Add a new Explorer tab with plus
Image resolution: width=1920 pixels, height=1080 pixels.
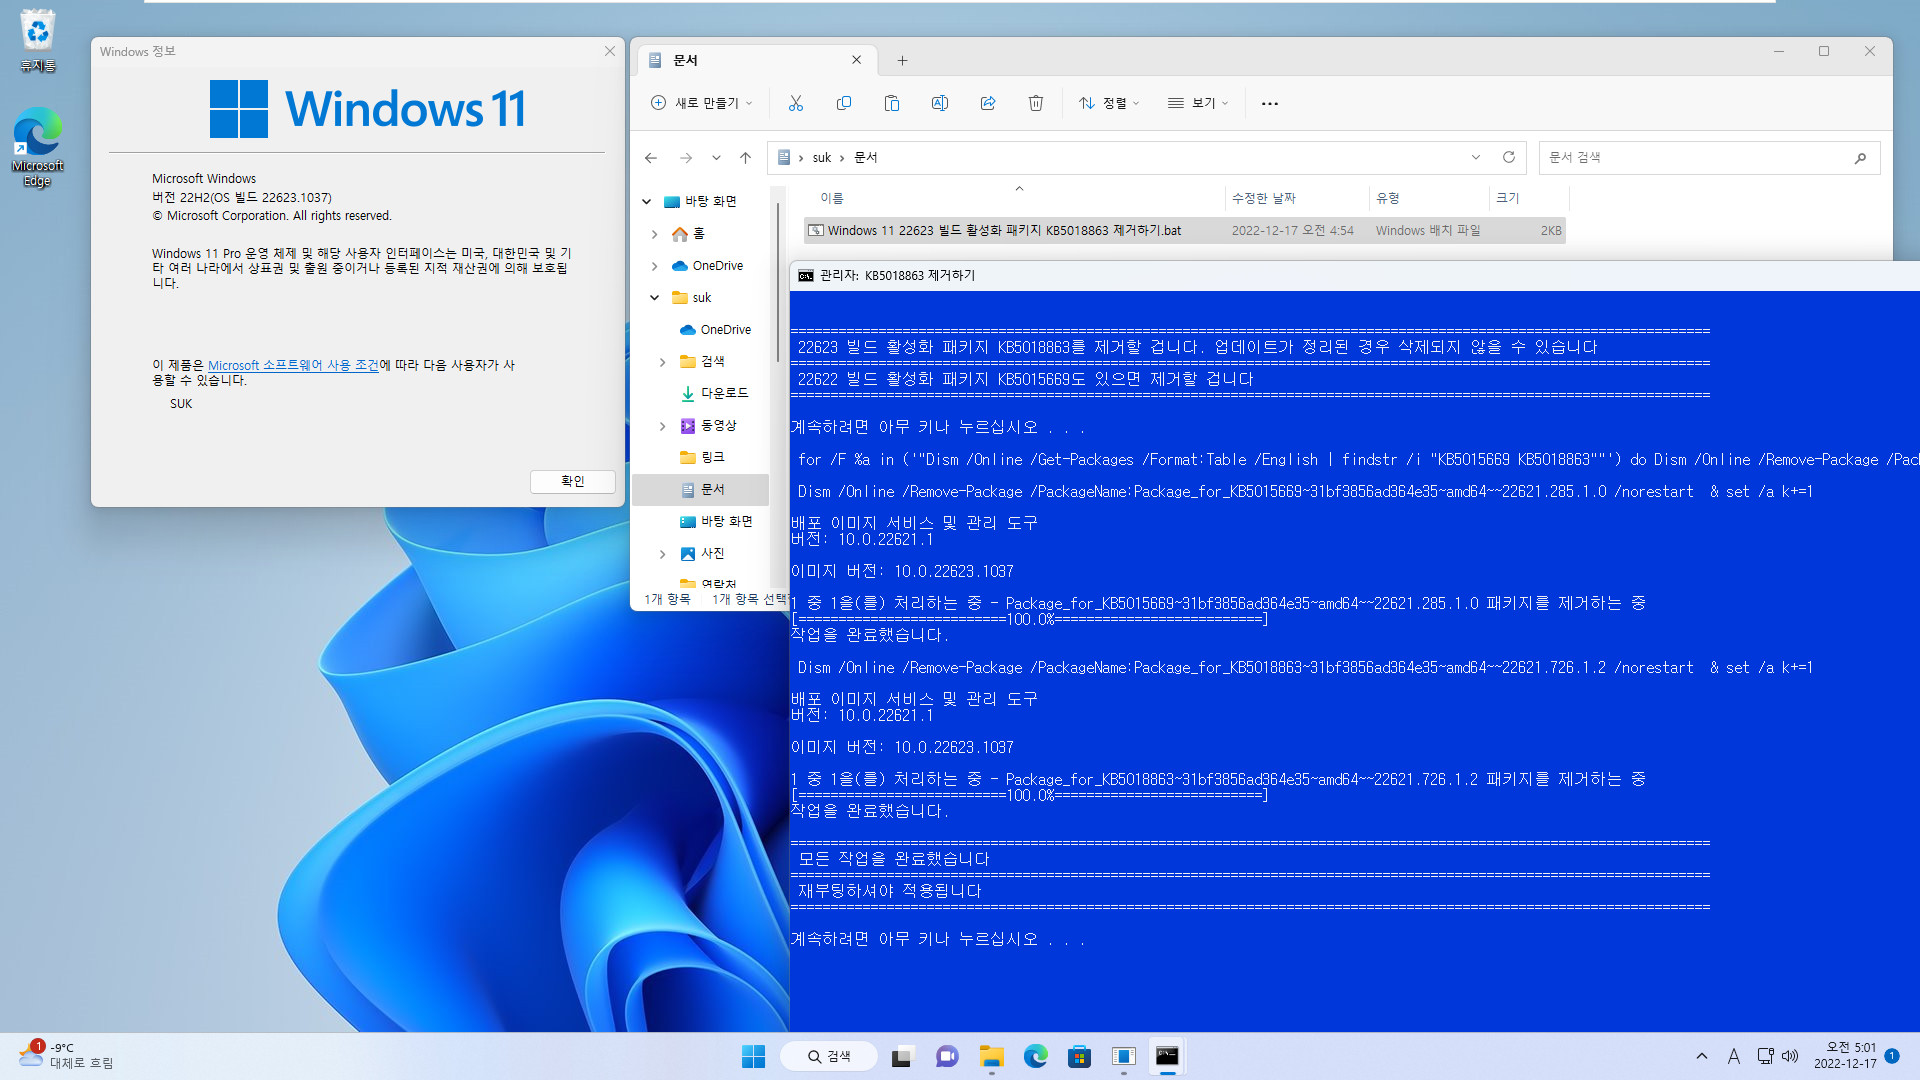point(902,61)
